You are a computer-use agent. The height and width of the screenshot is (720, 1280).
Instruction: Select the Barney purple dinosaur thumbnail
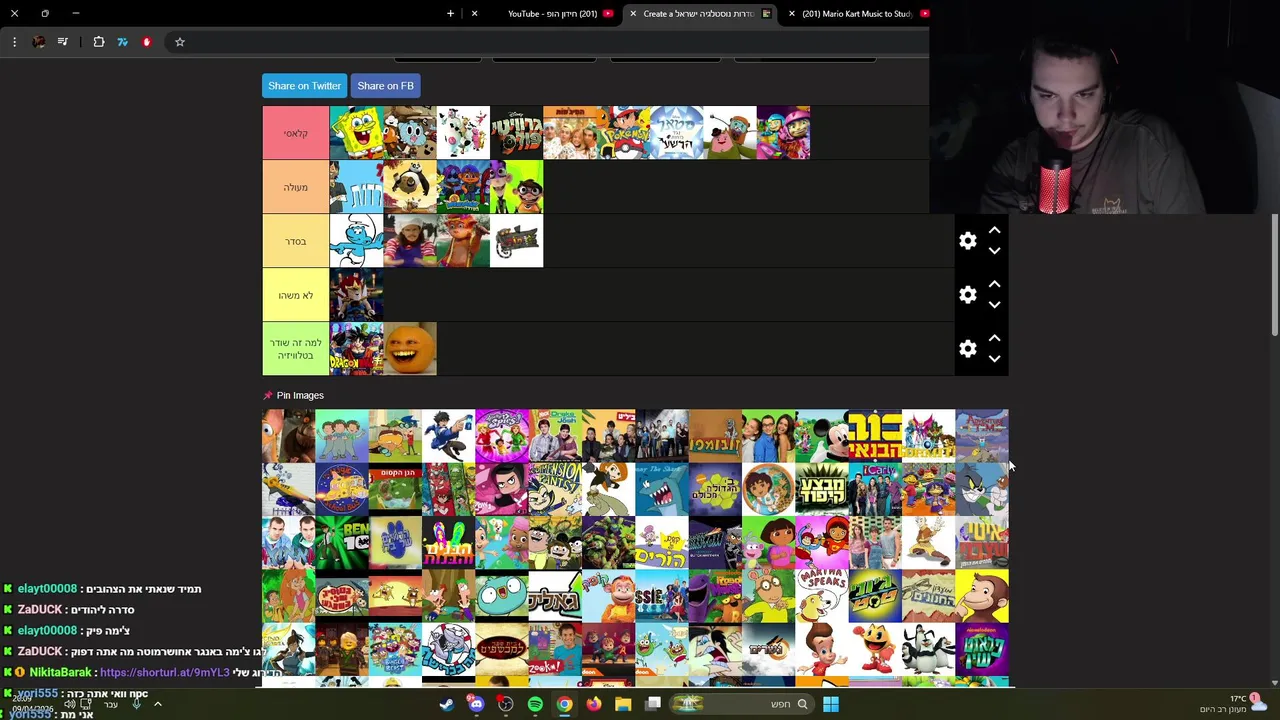(x=715, y=596)
